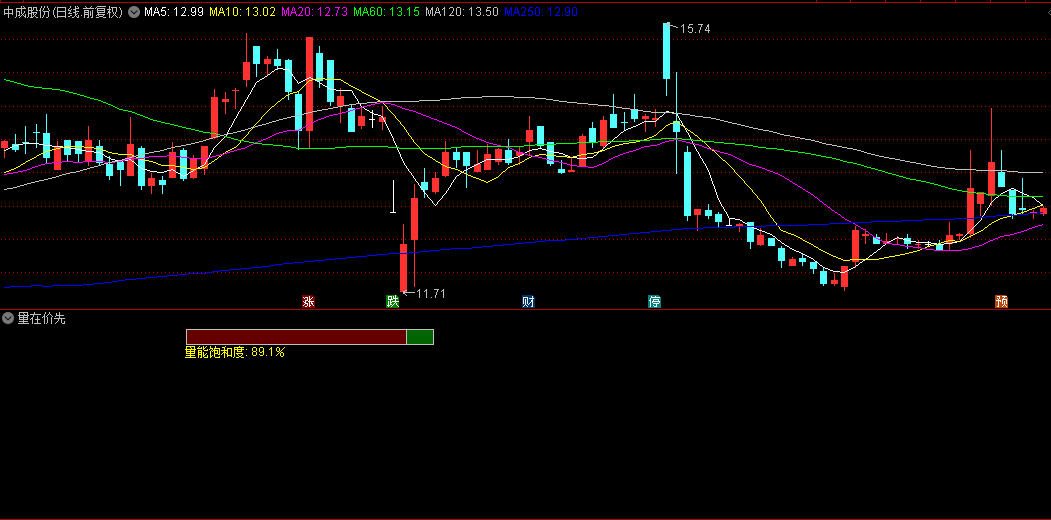The image size is (1051, 520).
Task: Click the MA120: 13.50 legend label
Action: tap(462, 11)
